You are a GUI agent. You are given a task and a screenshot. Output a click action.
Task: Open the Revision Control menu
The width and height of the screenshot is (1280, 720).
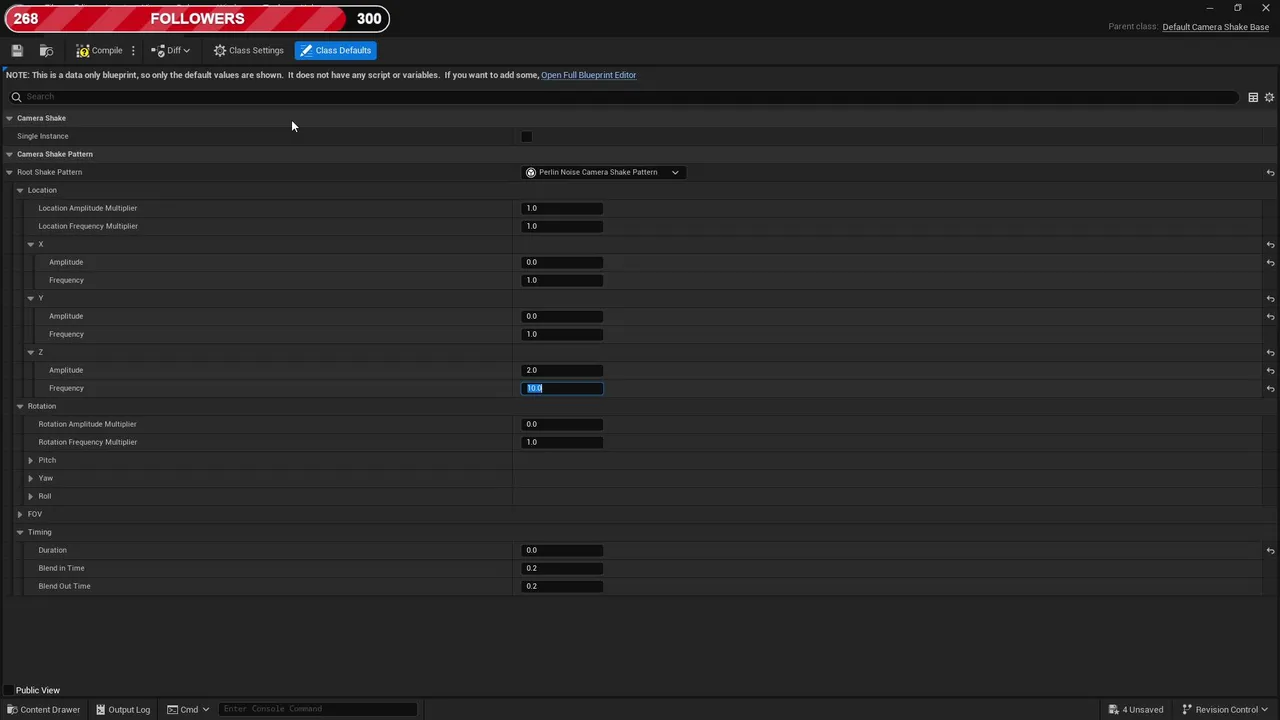pos(1225,710)
